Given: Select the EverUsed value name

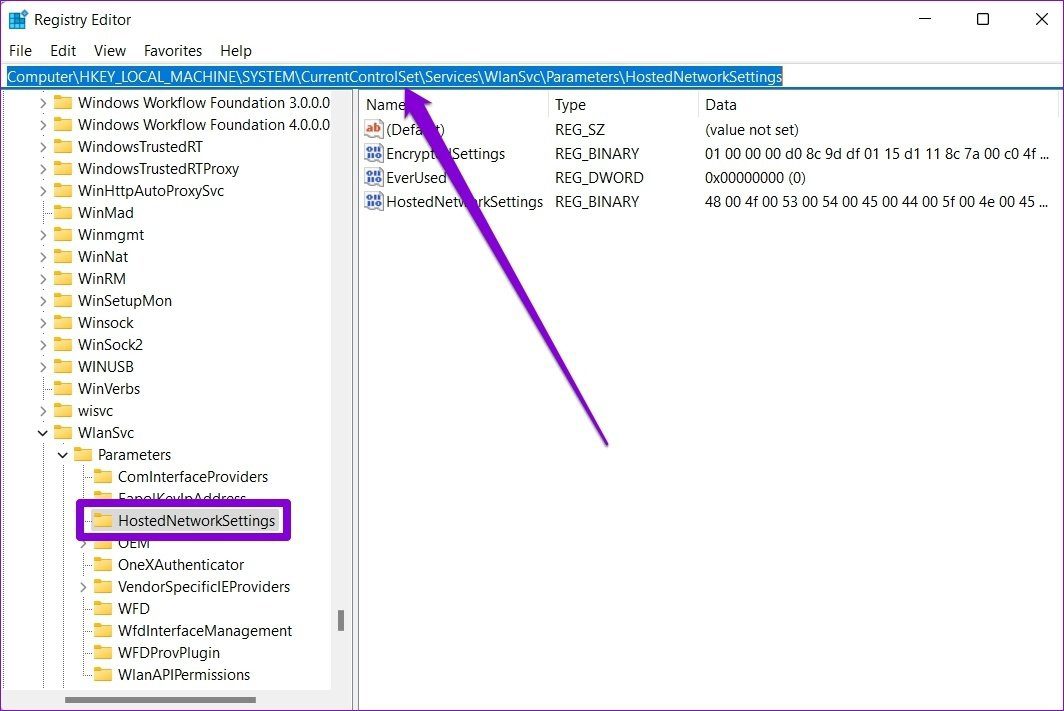Looking at the screenshot, I should tap(416, 178).
